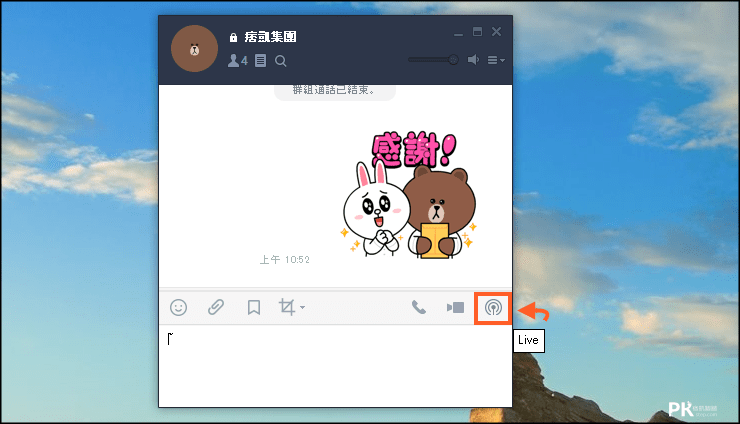Attach a file with paperclip icon
740x424 pixels.
click(216, 307)
